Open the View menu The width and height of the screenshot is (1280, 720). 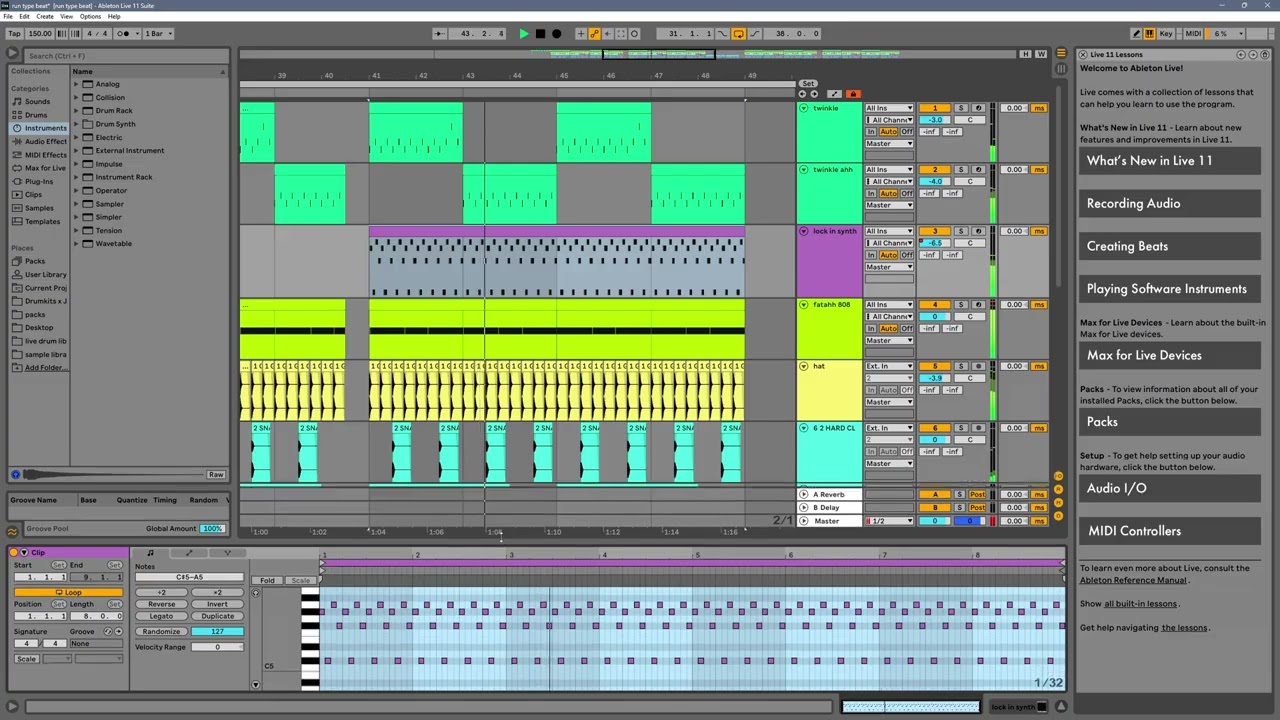(67, 16)
